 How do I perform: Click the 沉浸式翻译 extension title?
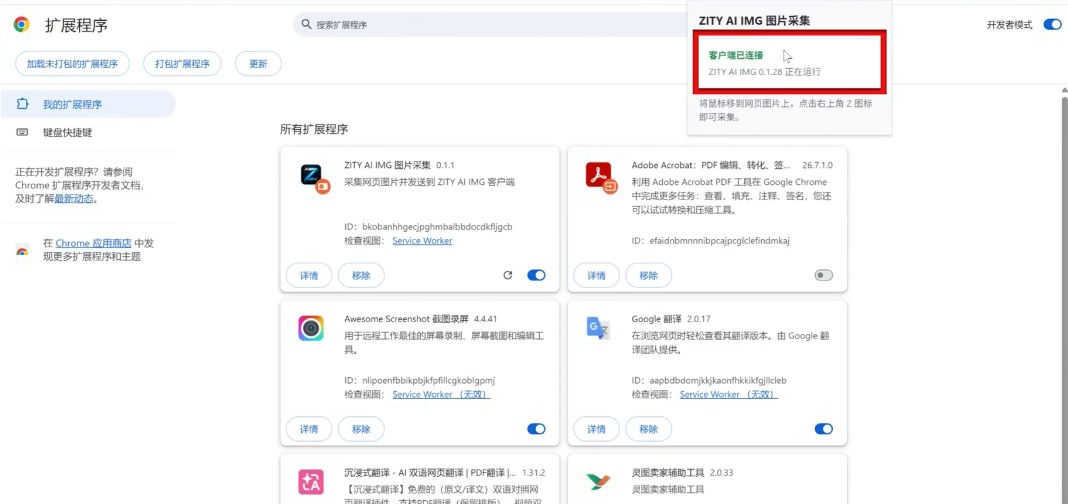(x=429, y=473)
